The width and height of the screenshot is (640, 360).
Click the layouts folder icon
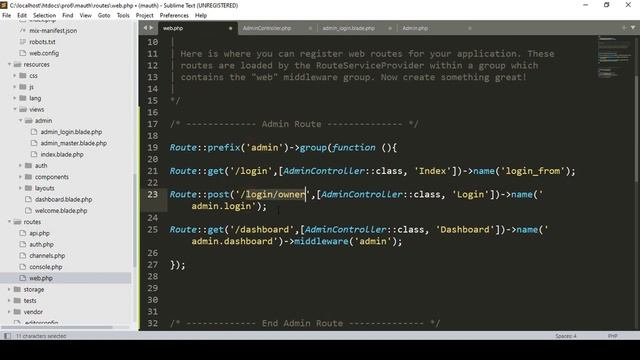click(28, 188)
